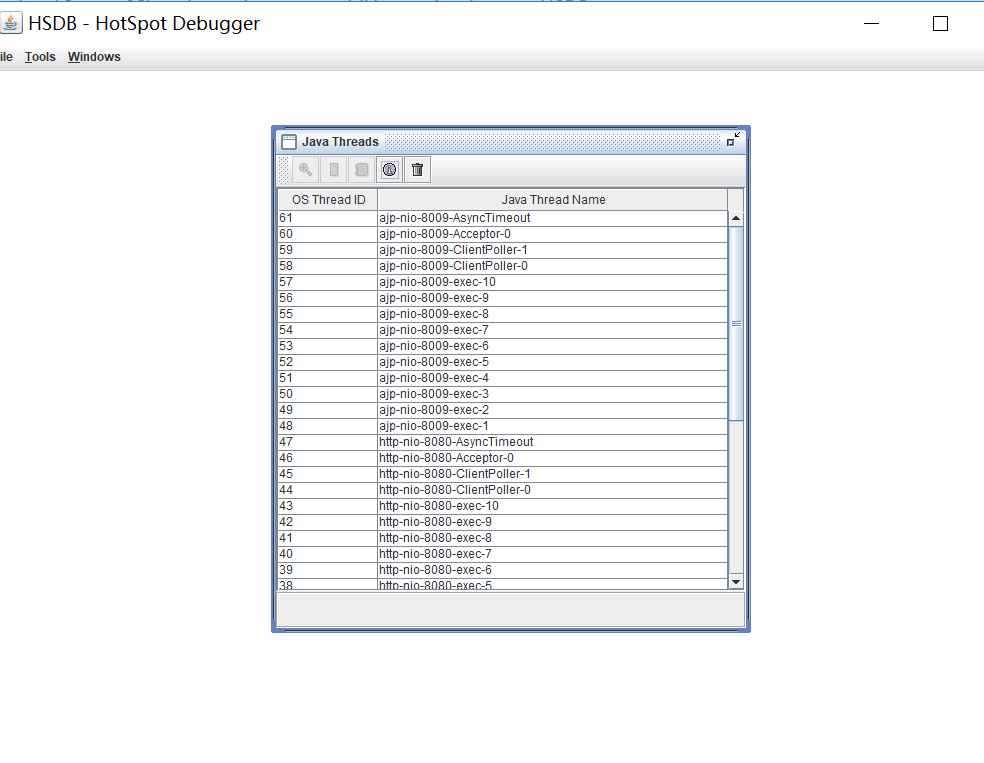Screen dimensions: 984x763
Task: Click the Java Threads title bar
Action: pyautogui.click(x=510, y=142)
